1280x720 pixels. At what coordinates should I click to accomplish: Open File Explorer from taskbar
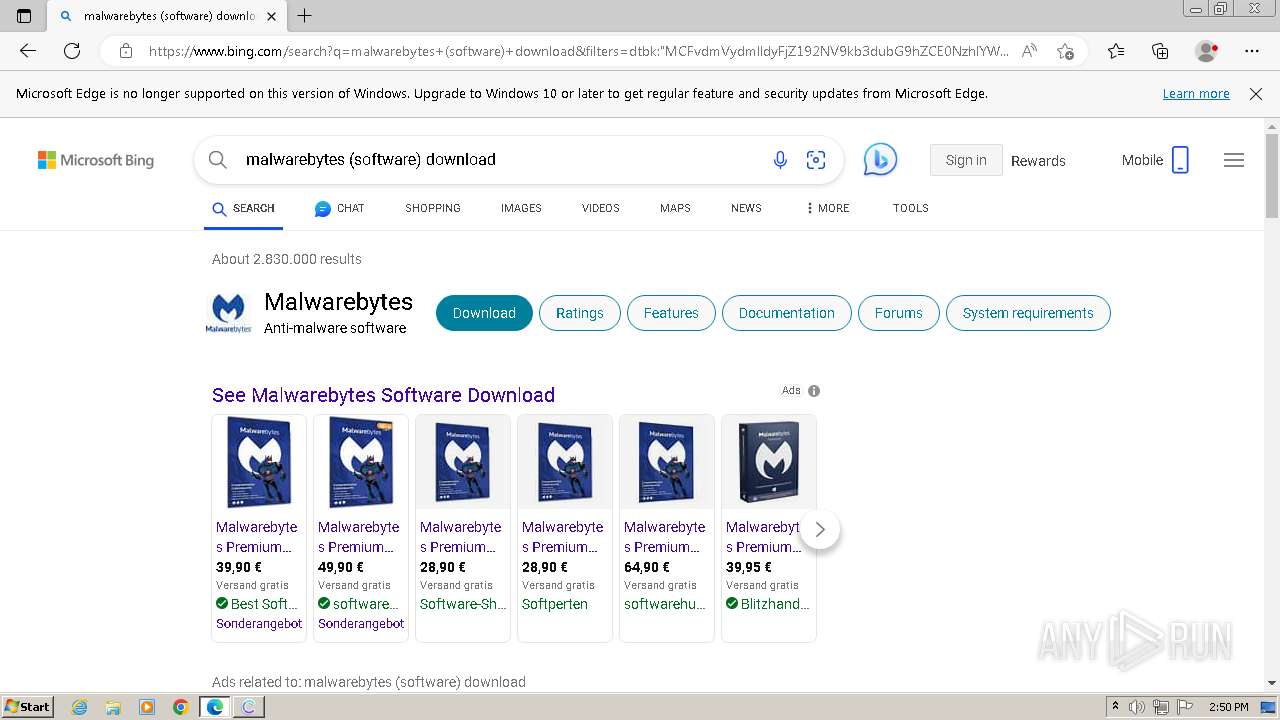(x=113, y=707)
